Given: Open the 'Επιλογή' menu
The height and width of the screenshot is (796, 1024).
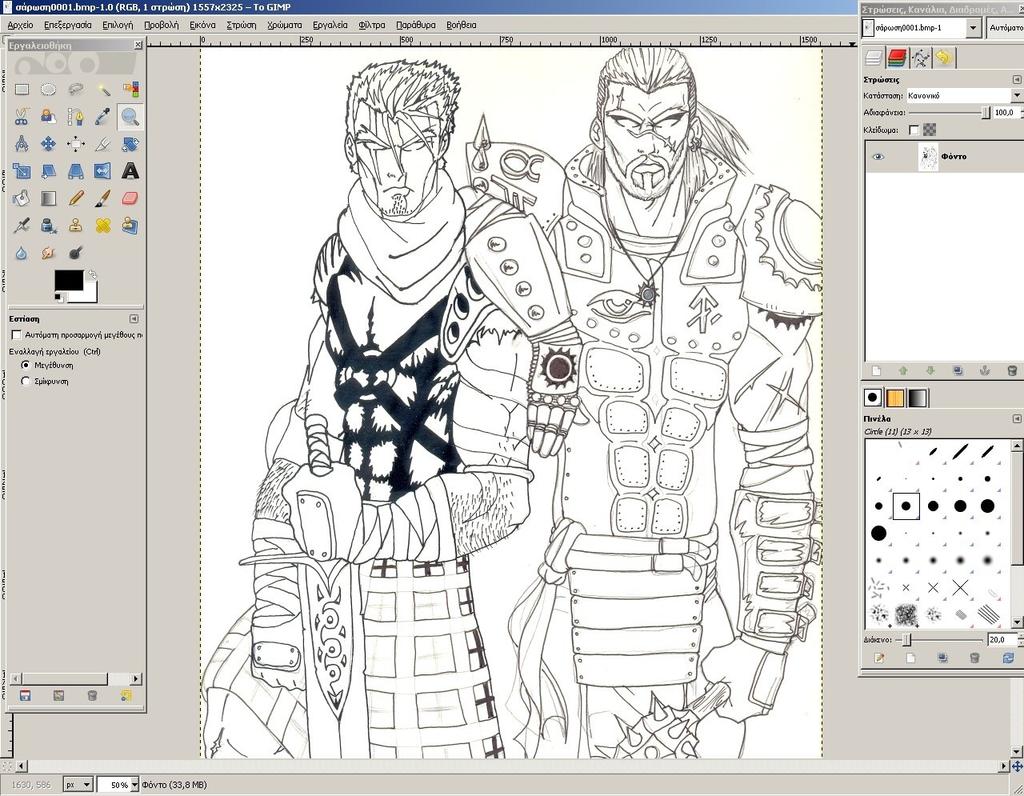Looking at the screenshot, I should click(x=118, y=25).
